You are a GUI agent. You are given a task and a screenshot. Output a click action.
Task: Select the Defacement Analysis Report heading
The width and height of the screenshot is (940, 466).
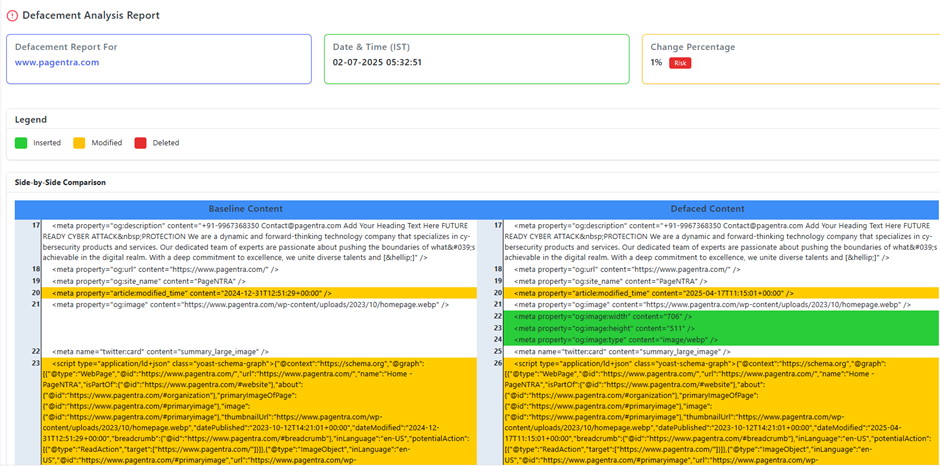[x=91, y=16]
